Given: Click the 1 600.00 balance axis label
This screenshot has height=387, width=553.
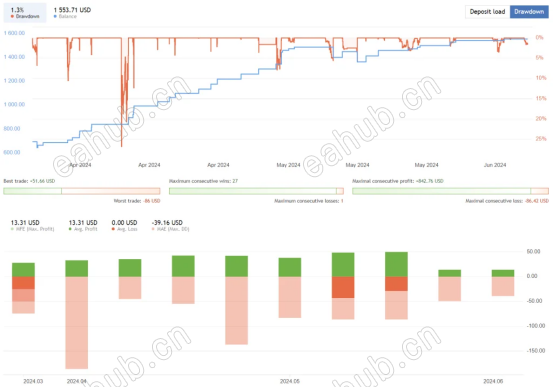Looking at the screenshot, I should [x=14, y=33].
